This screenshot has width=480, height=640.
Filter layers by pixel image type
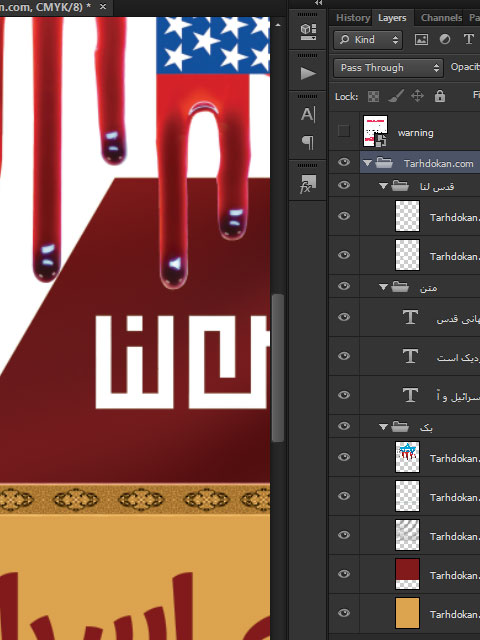coord(421,39)
